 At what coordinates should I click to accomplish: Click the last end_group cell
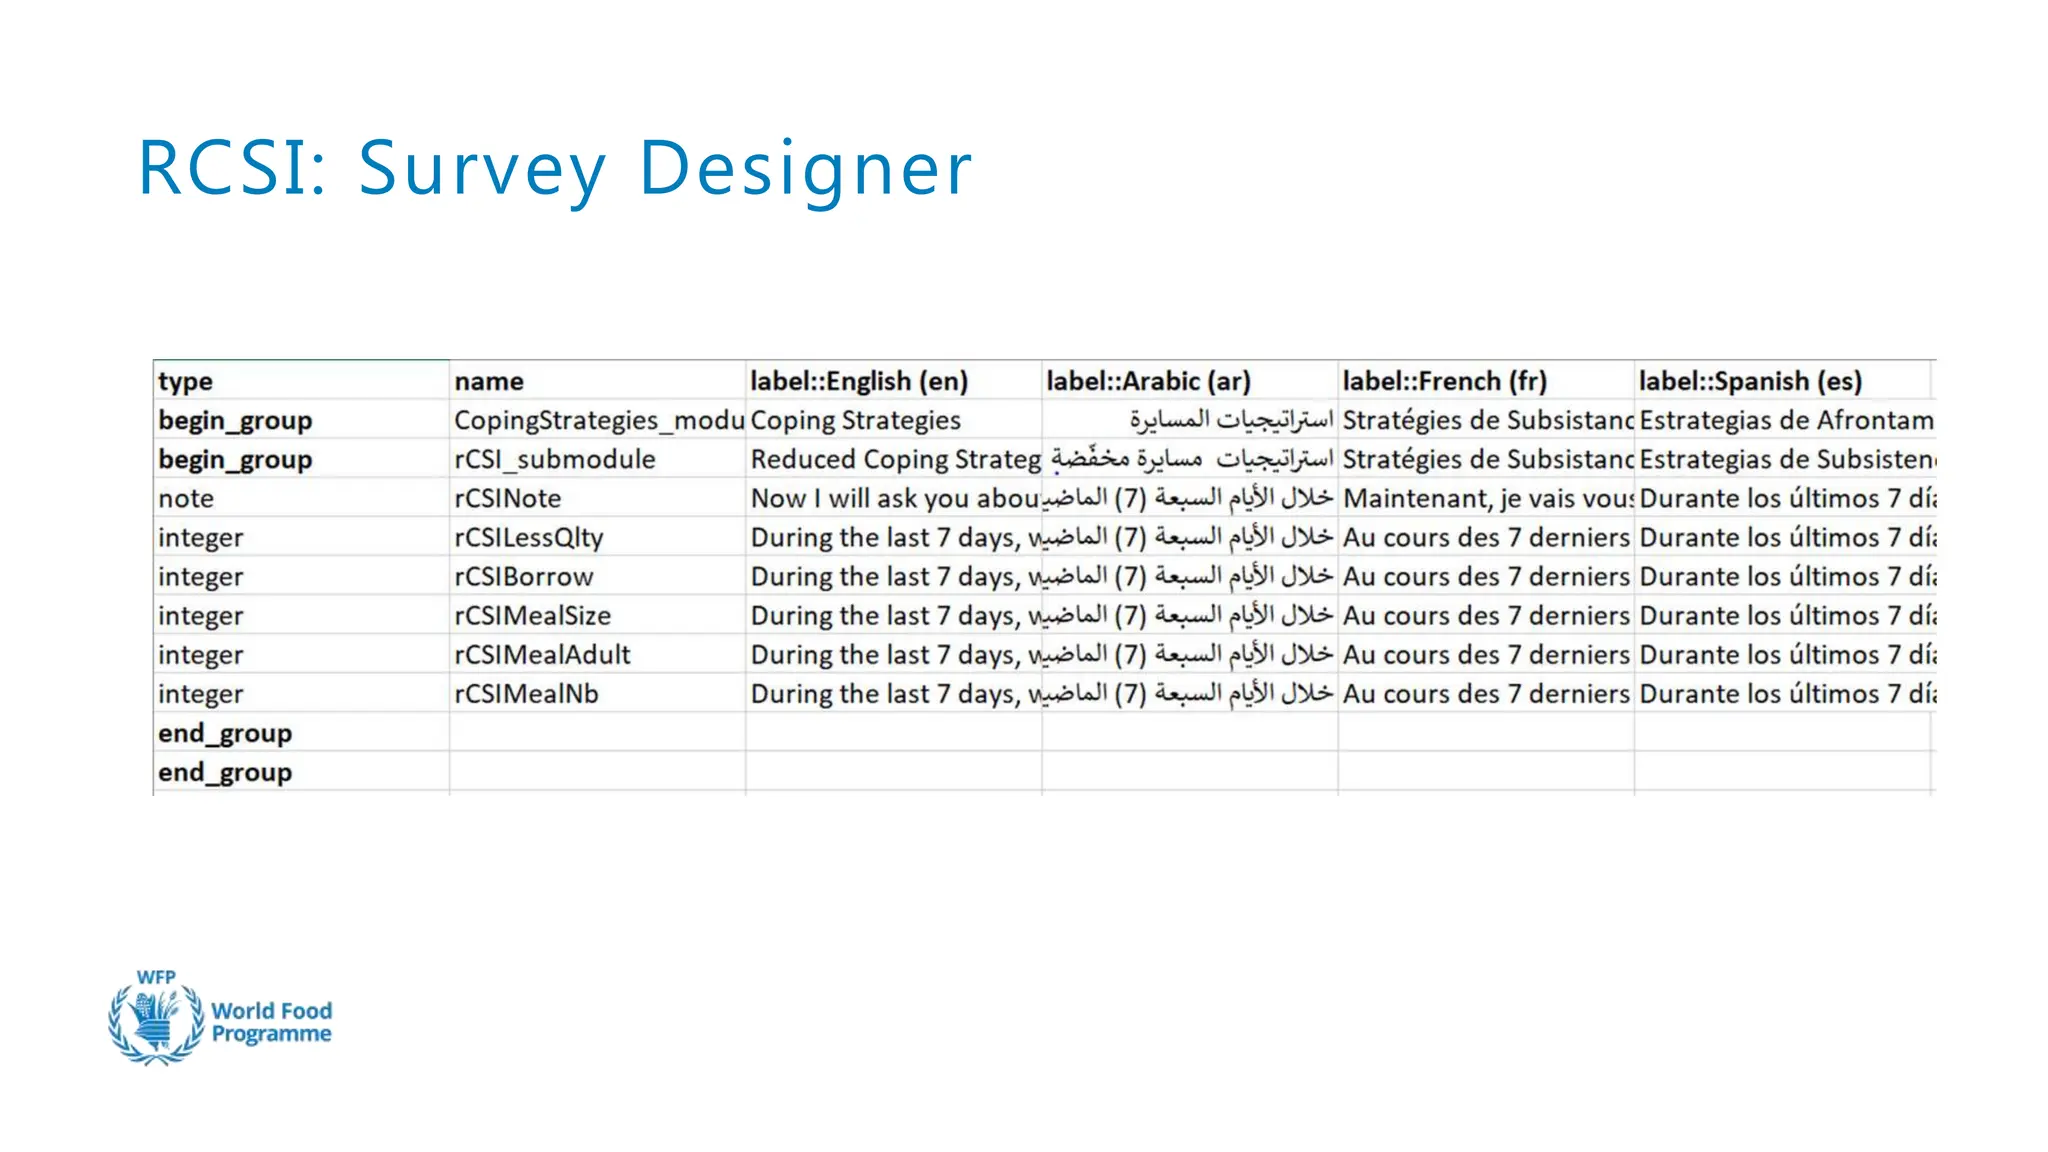click(300, 772)
